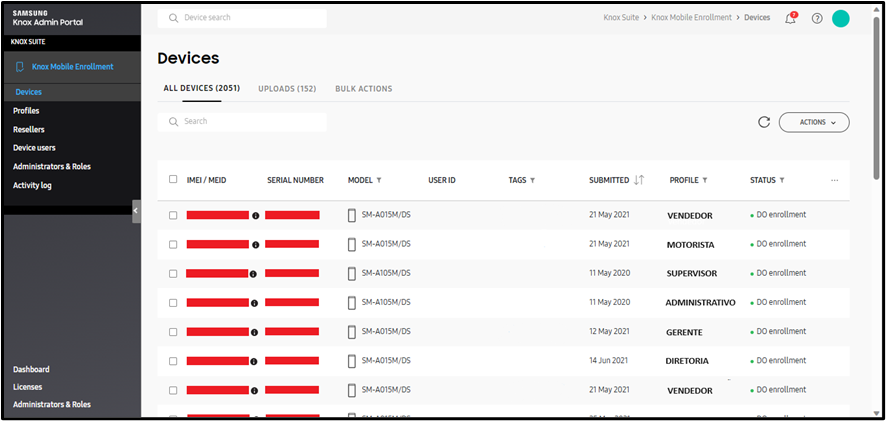Click the GERENTE profile cell
The height and width of the screenshot is (421, 886).
tap(684, 332)
